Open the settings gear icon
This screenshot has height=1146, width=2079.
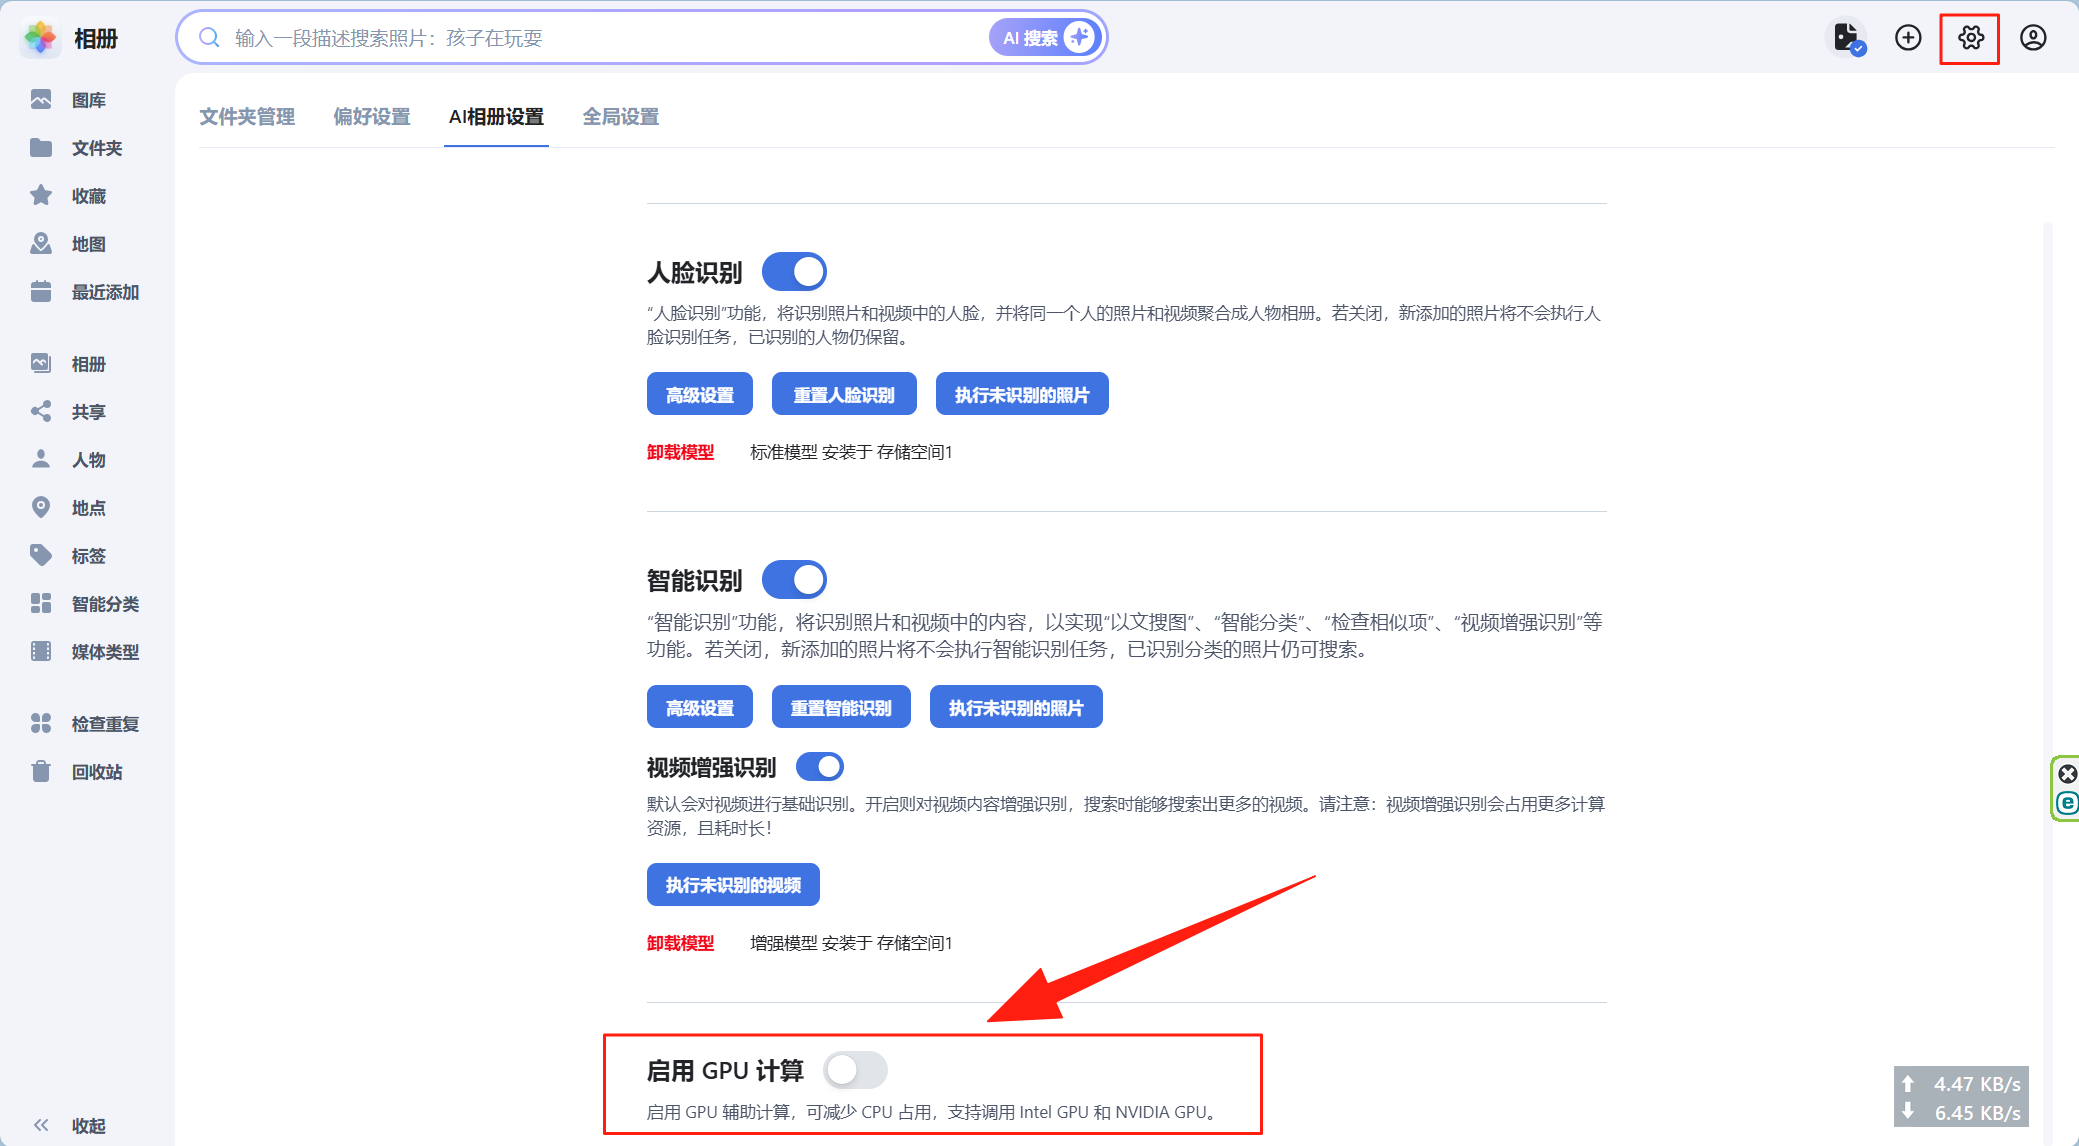pos(1970,38)
